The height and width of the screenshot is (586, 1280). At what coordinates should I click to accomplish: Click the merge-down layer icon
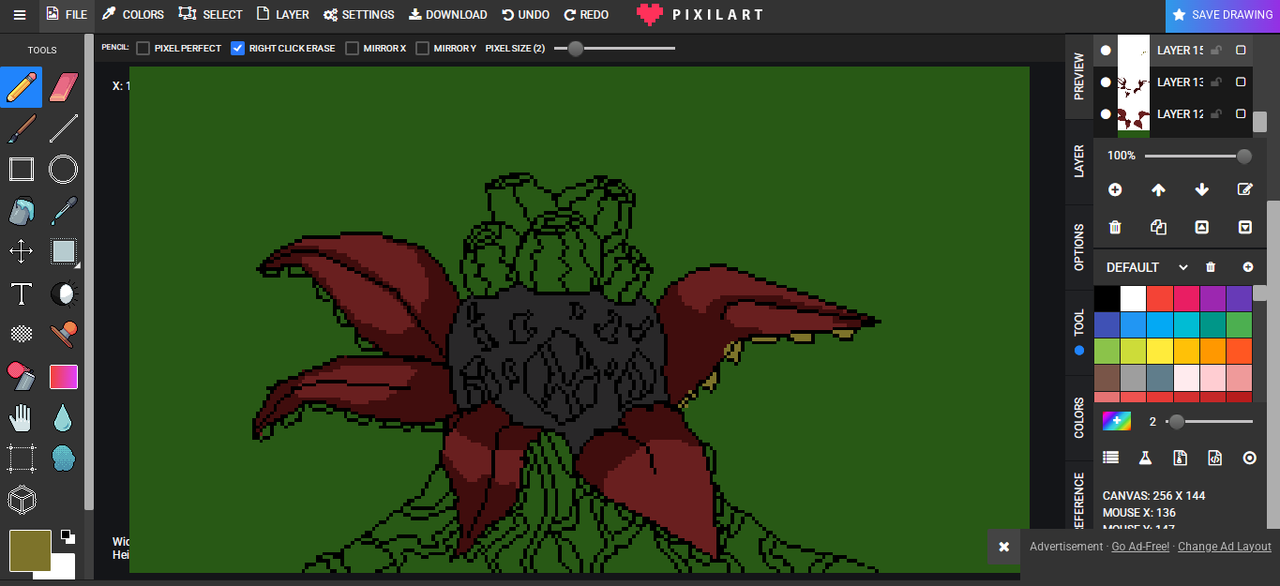click(x=1245, y=227)
